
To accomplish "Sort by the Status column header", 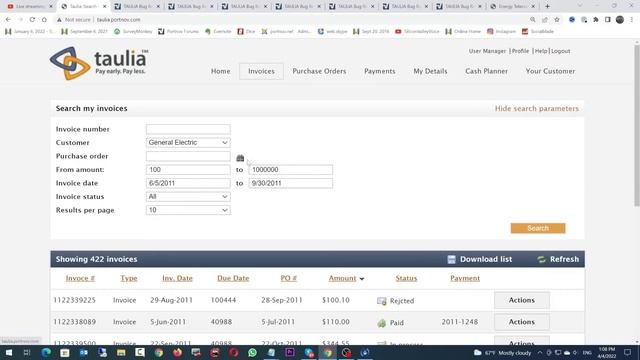I will pyautogui.click(x=406, y=278).
